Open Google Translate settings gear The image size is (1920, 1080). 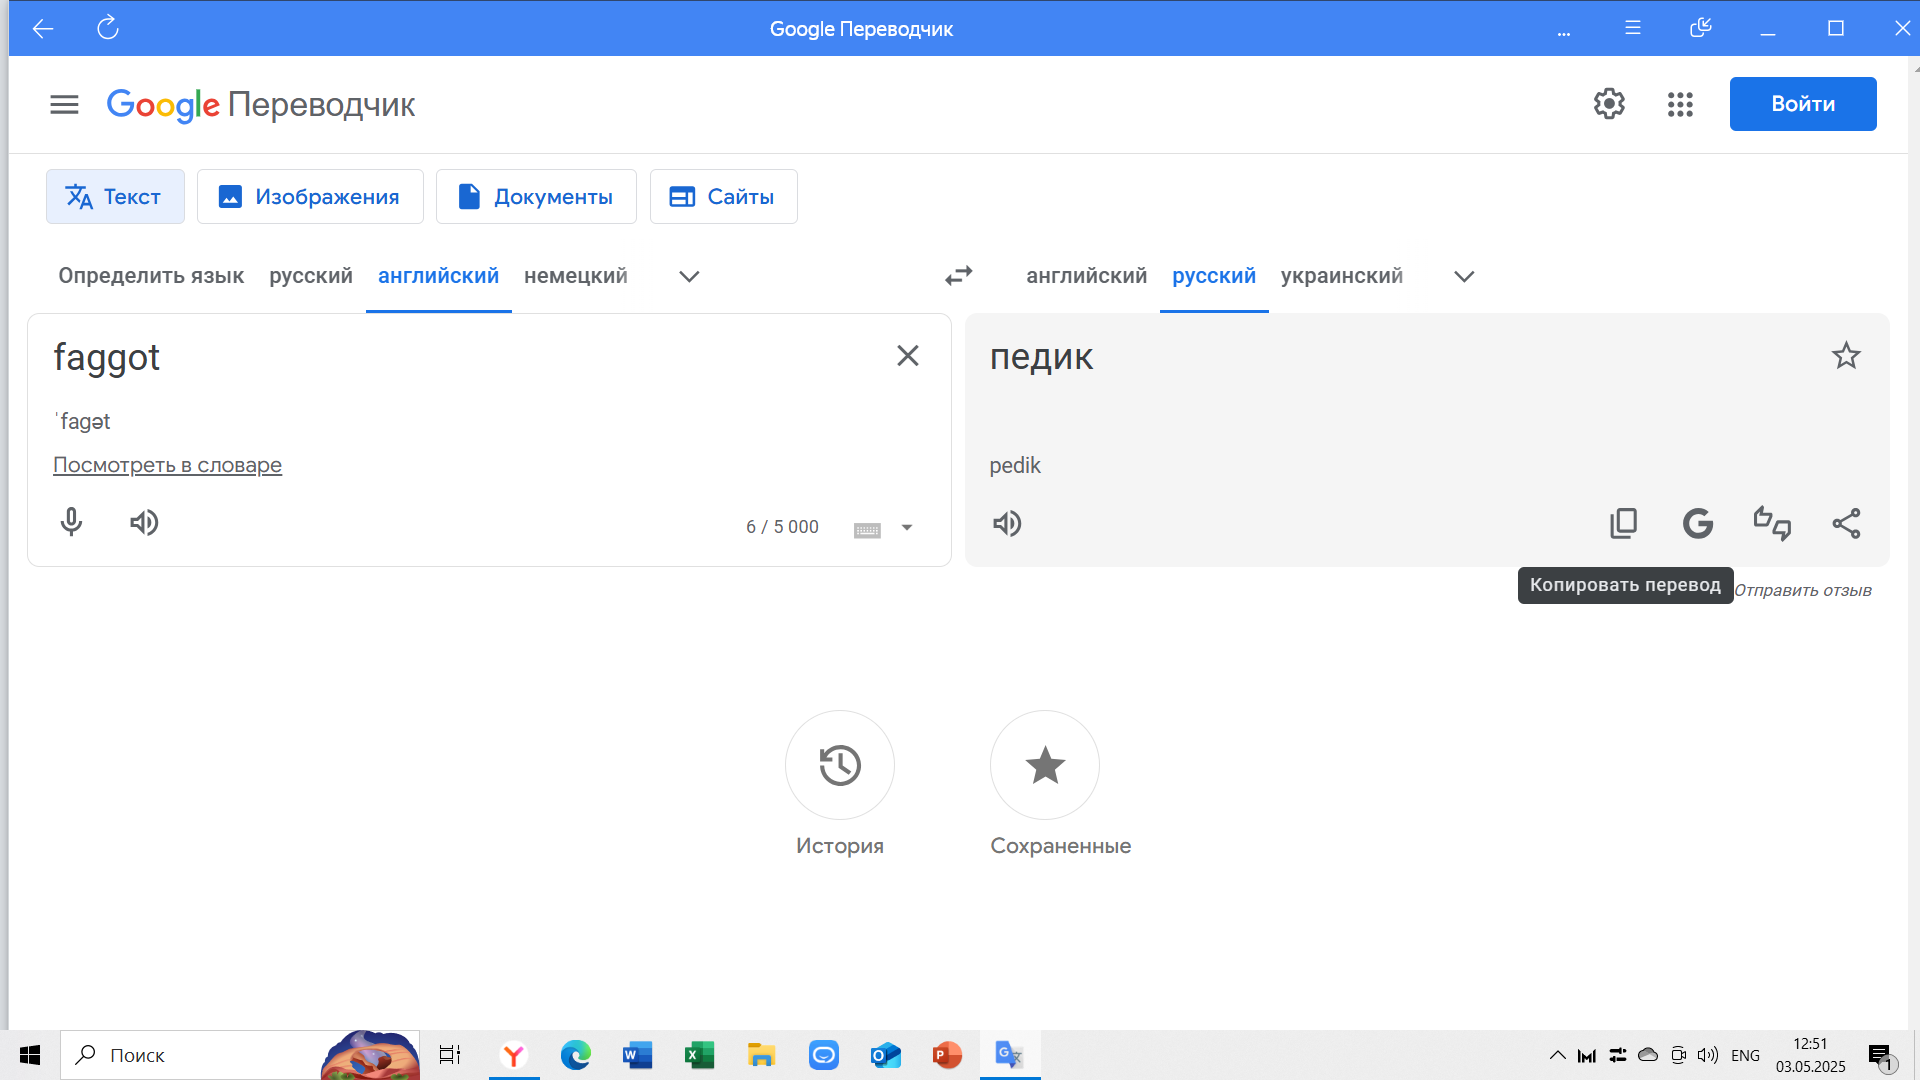click(1609, 104)
